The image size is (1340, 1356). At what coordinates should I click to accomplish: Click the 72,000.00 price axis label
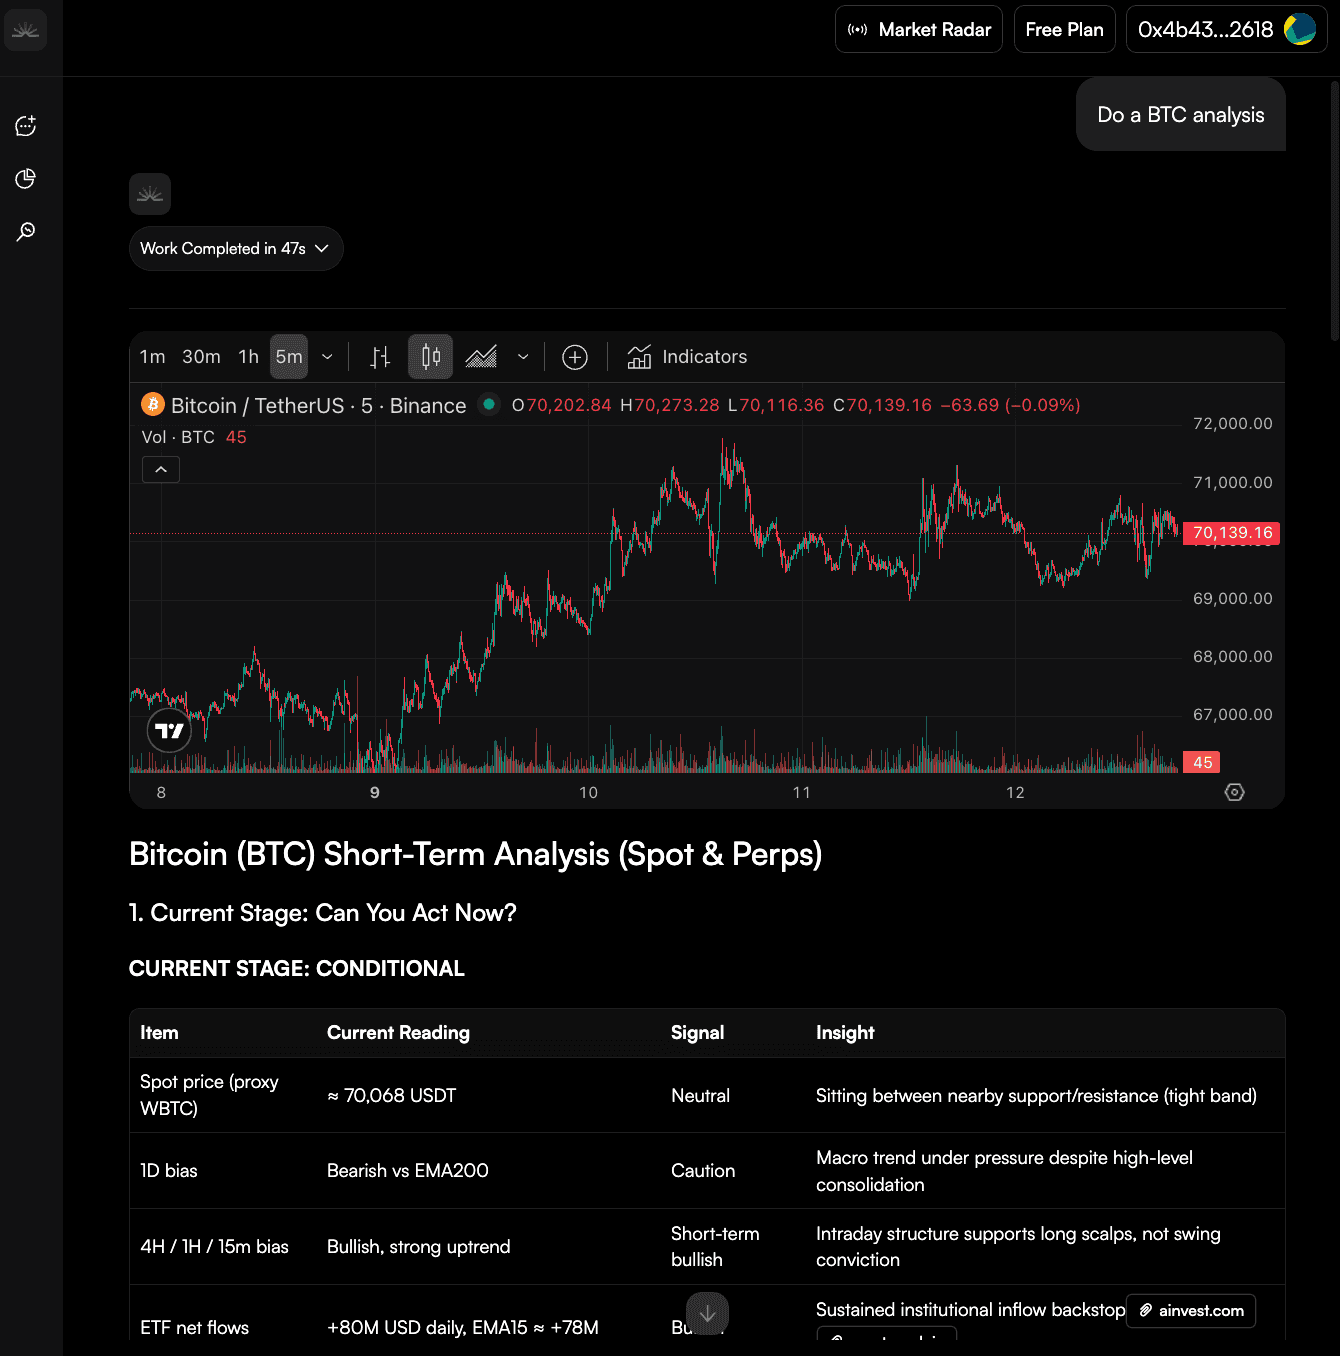[1233, 424]
